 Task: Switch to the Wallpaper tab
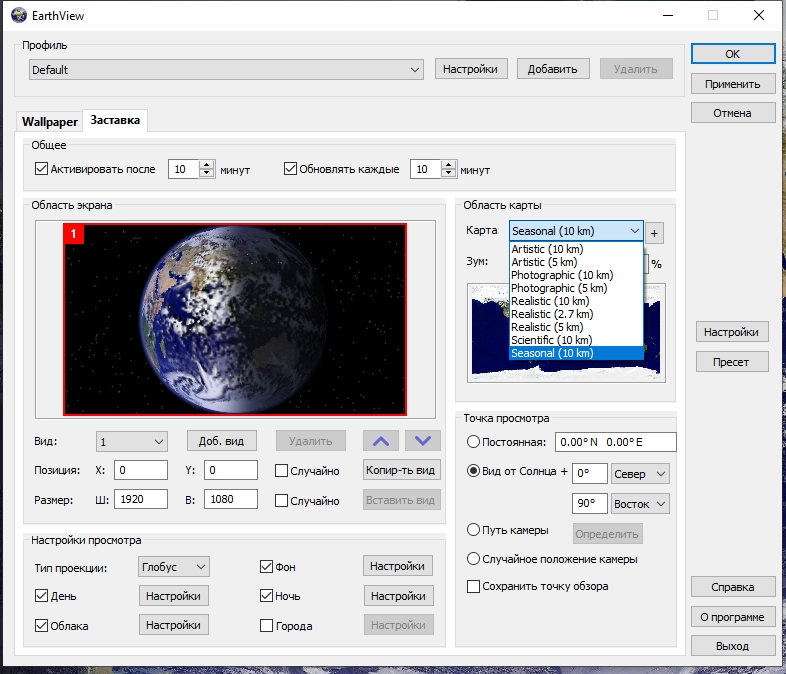click(50, 122)
